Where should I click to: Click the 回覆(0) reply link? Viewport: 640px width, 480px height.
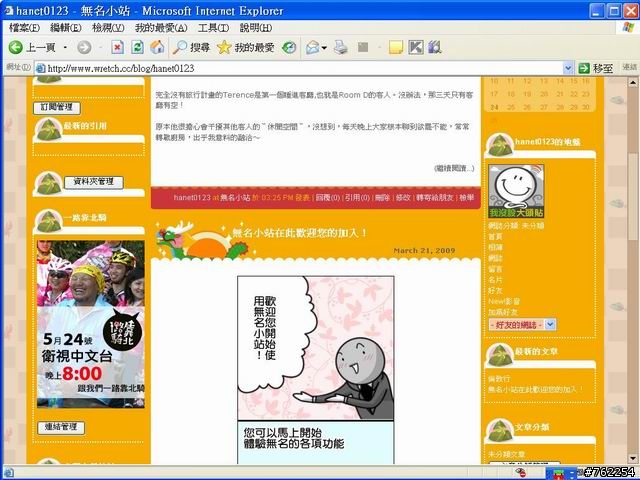[328, 198]
